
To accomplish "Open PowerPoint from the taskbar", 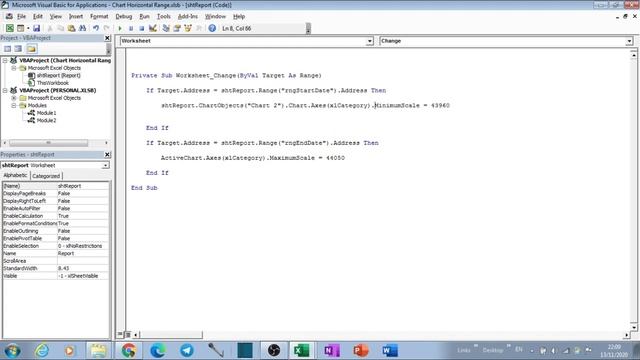I will pyautogui.click(x=361, y=351).
